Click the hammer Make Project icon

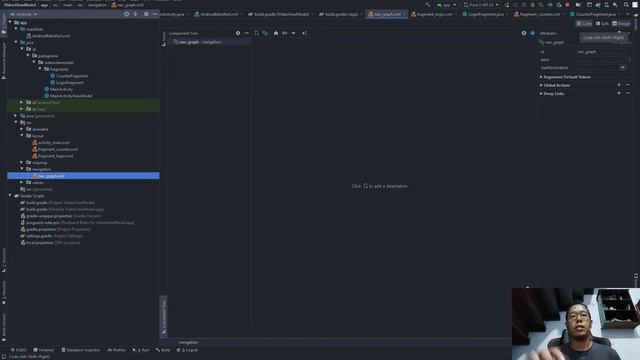click(x=428, y=5)
